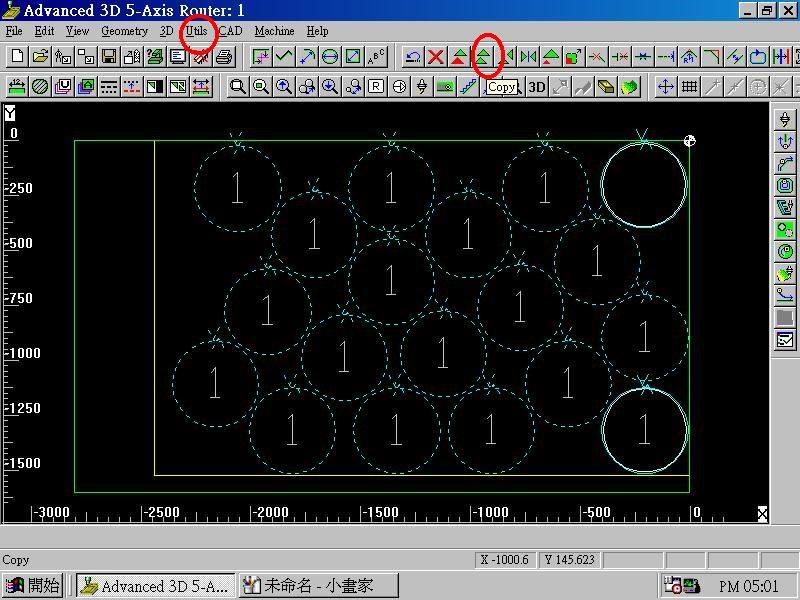
Task: Click the zoom out magnifier with down arrow
Action: click(330, 87)
